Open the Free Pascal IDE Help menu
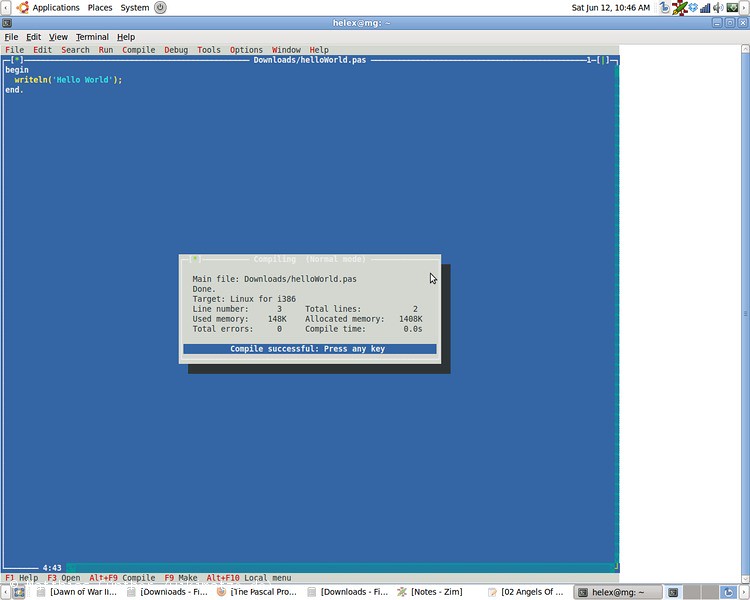The image size is (750, 600). [319, 50]
